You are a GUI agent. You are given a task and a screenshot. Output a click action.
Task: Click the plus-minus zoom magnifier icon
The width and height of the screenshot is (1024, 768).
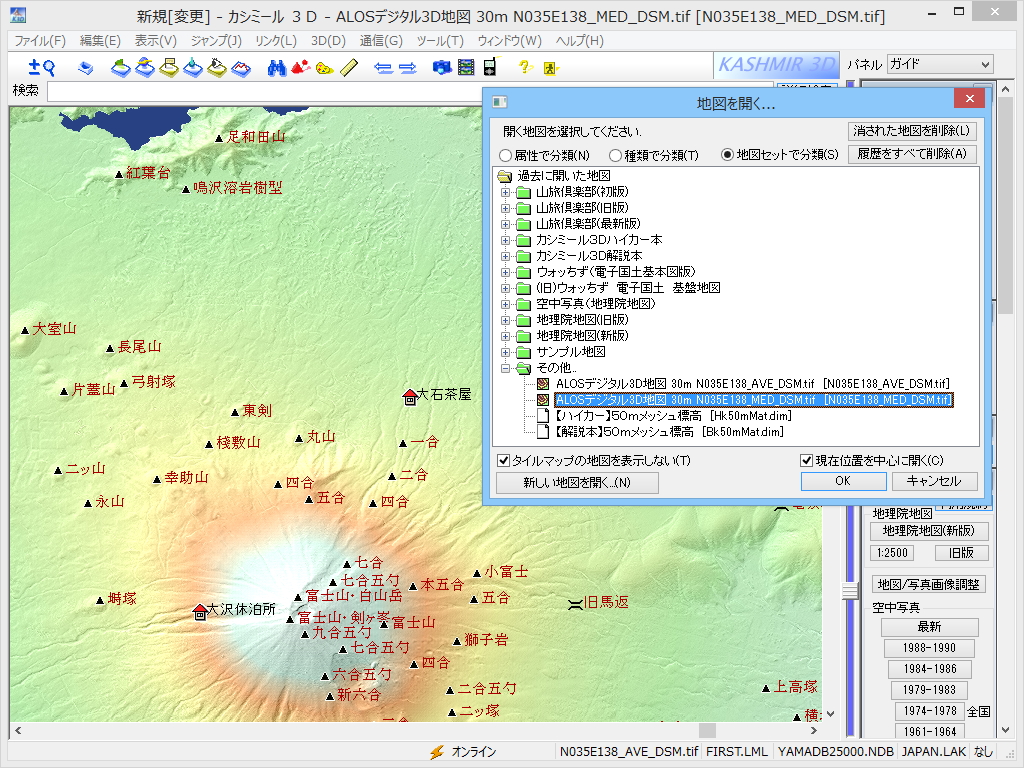tap(42, 67)
